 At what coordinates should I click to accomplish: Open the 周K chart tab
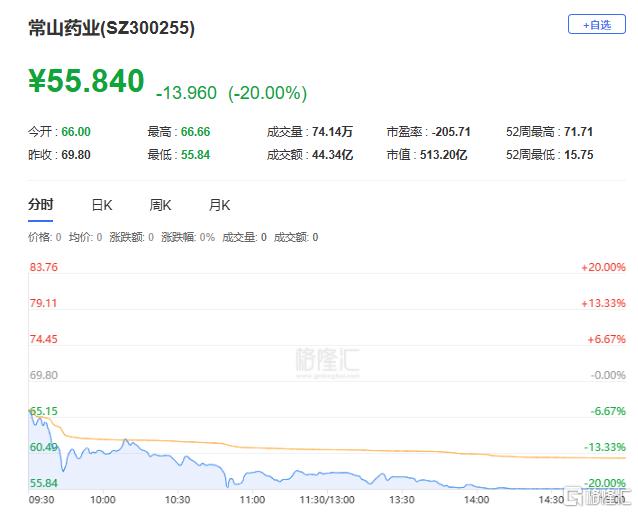pos(160,205)
